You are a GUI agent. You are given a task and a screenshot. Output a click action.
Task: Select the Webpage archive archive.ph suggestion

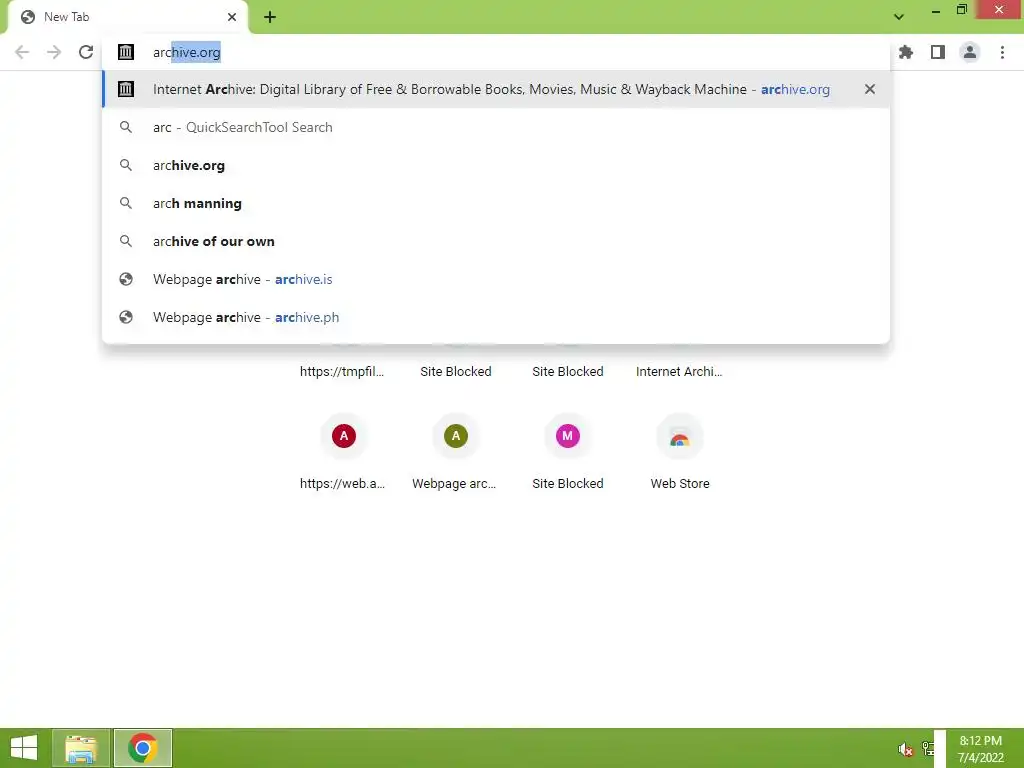(496, 317)
